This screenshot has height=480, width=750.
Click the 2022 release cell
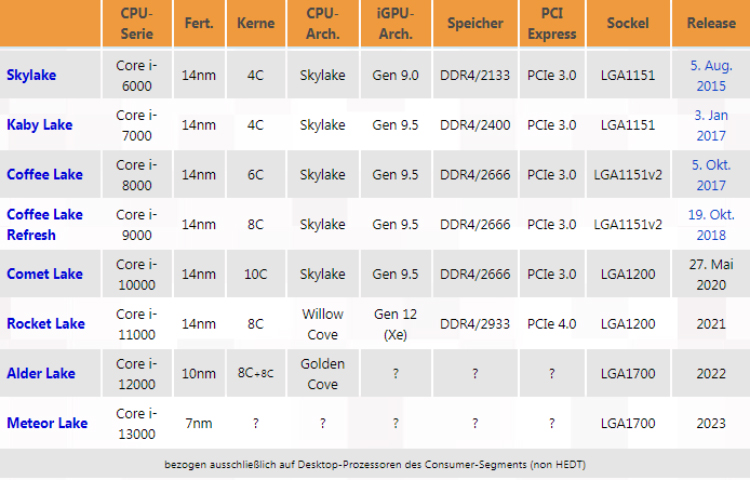pos(711,373)
